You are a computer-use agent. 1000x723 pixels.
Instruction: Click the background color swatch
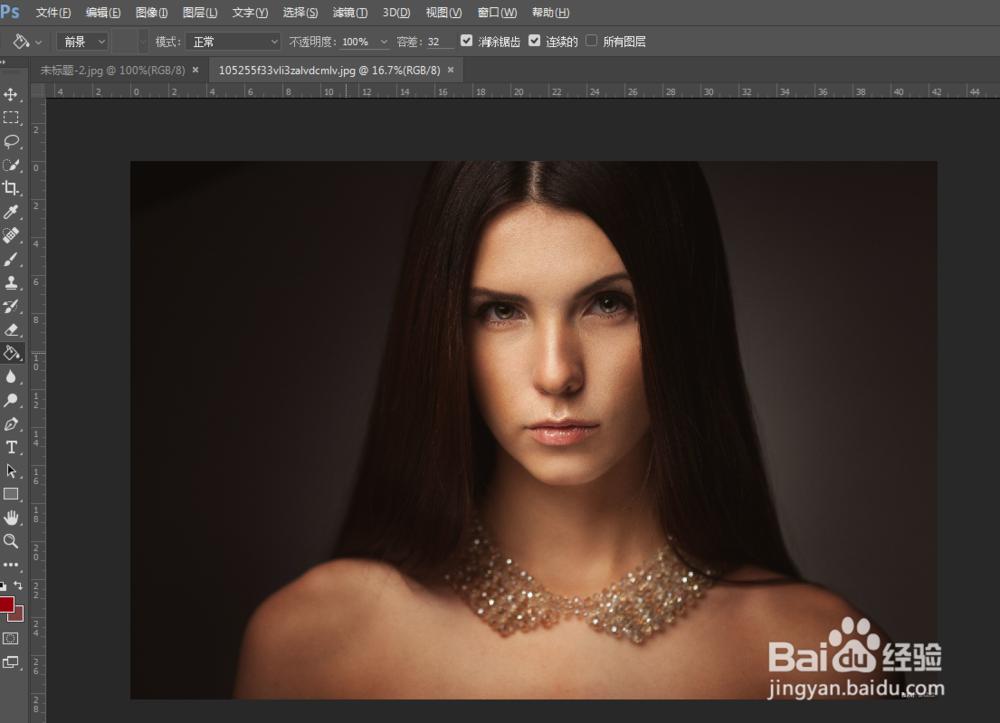coord(18,615)
